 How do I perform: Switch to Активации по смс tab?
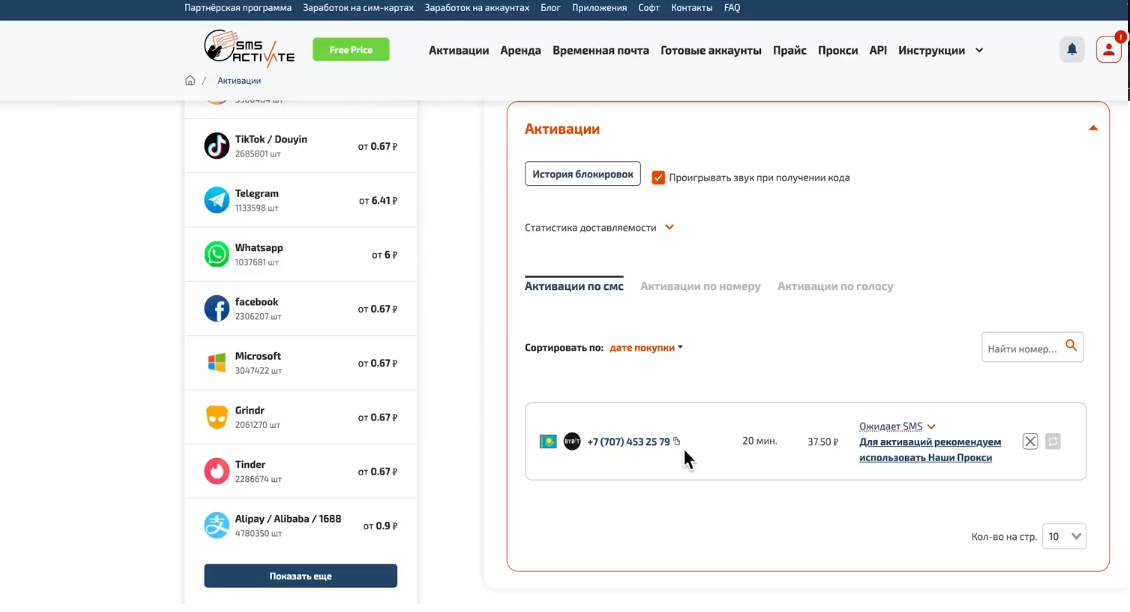pos(574,286)
